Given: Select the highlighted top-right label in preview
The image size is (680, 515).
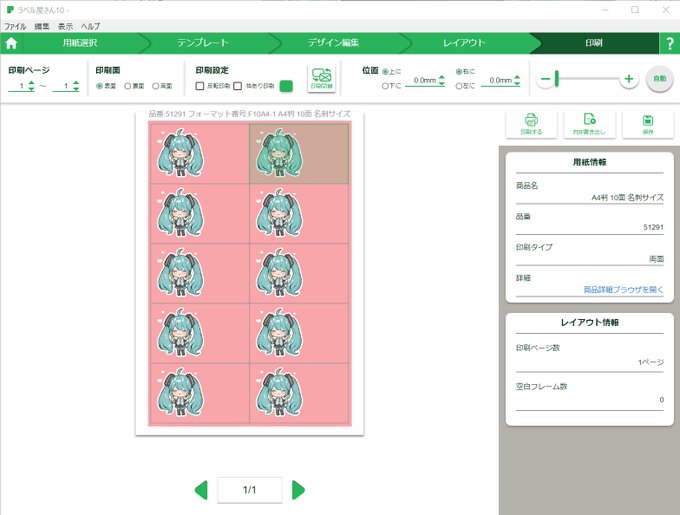Looking at the screenshot, I should 299,154.
